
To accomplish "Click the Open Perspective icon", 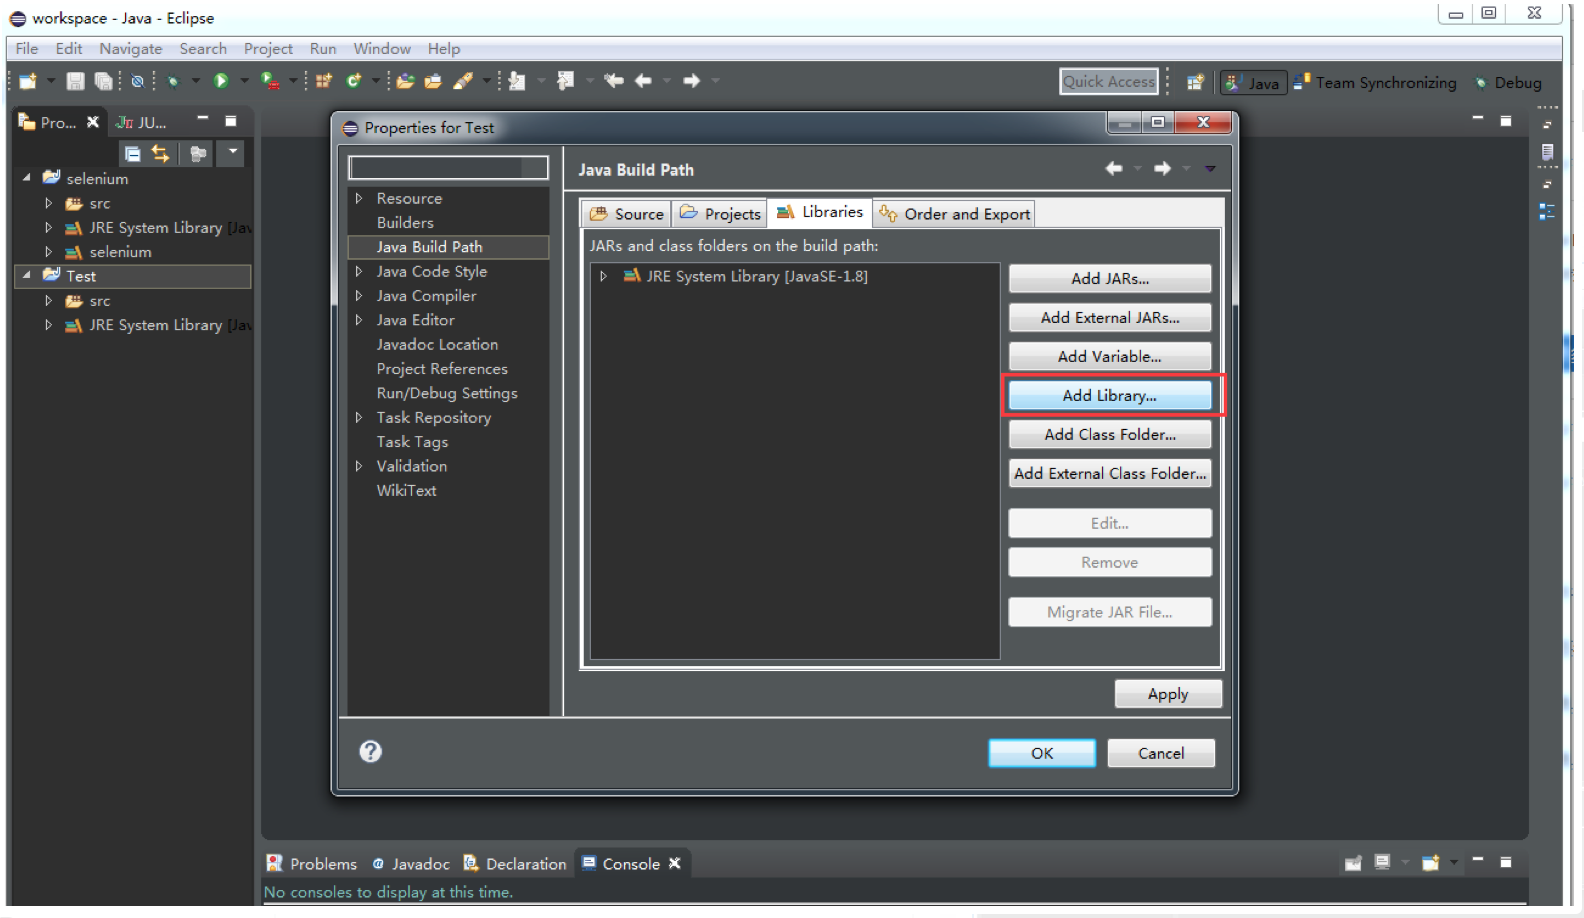I will pyautogui.click(x=1195, y=83).
